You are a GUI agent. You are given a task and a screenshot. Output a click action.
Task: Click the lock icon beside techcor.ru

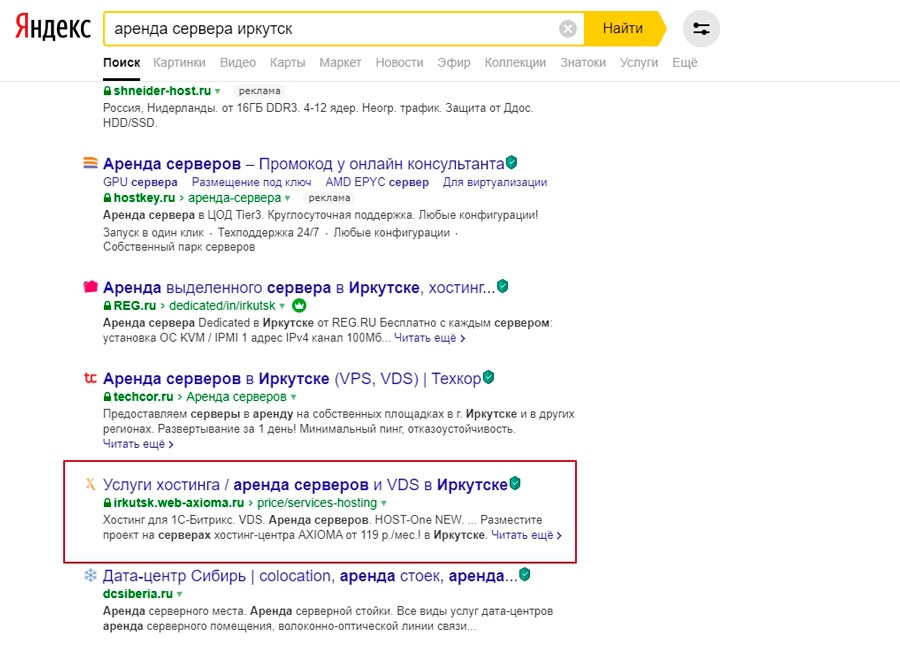point(107,397)
